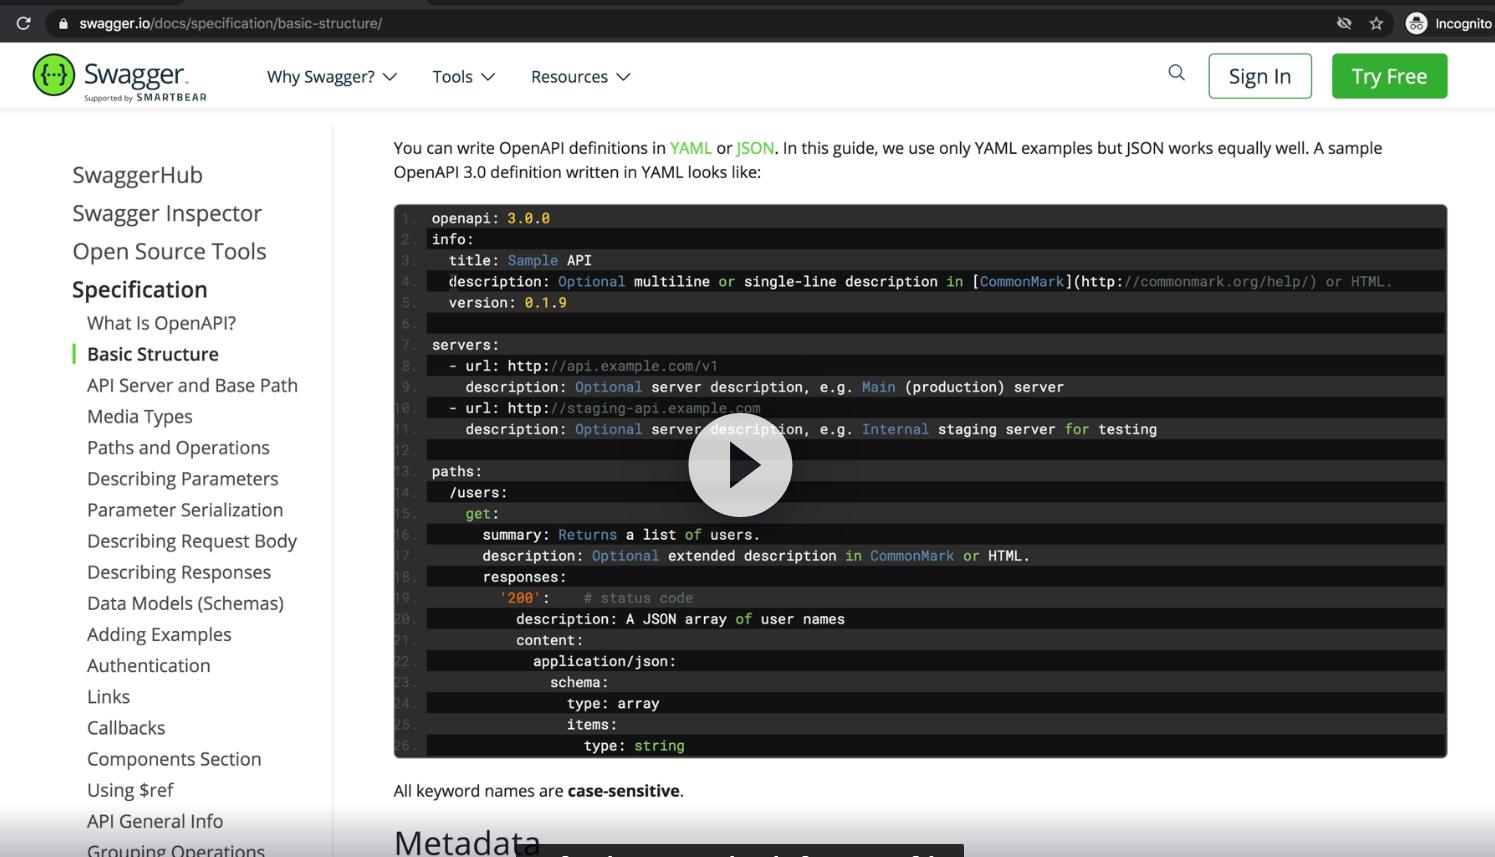Open the Resources dropdown menu

coord(580,77)
